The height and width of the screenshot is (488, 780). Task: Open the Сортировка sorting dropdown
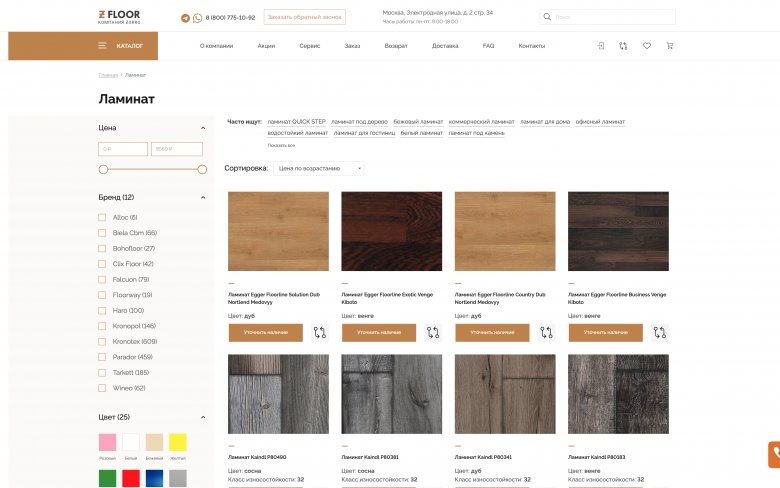pyautogui.click(x=318, y=169)
